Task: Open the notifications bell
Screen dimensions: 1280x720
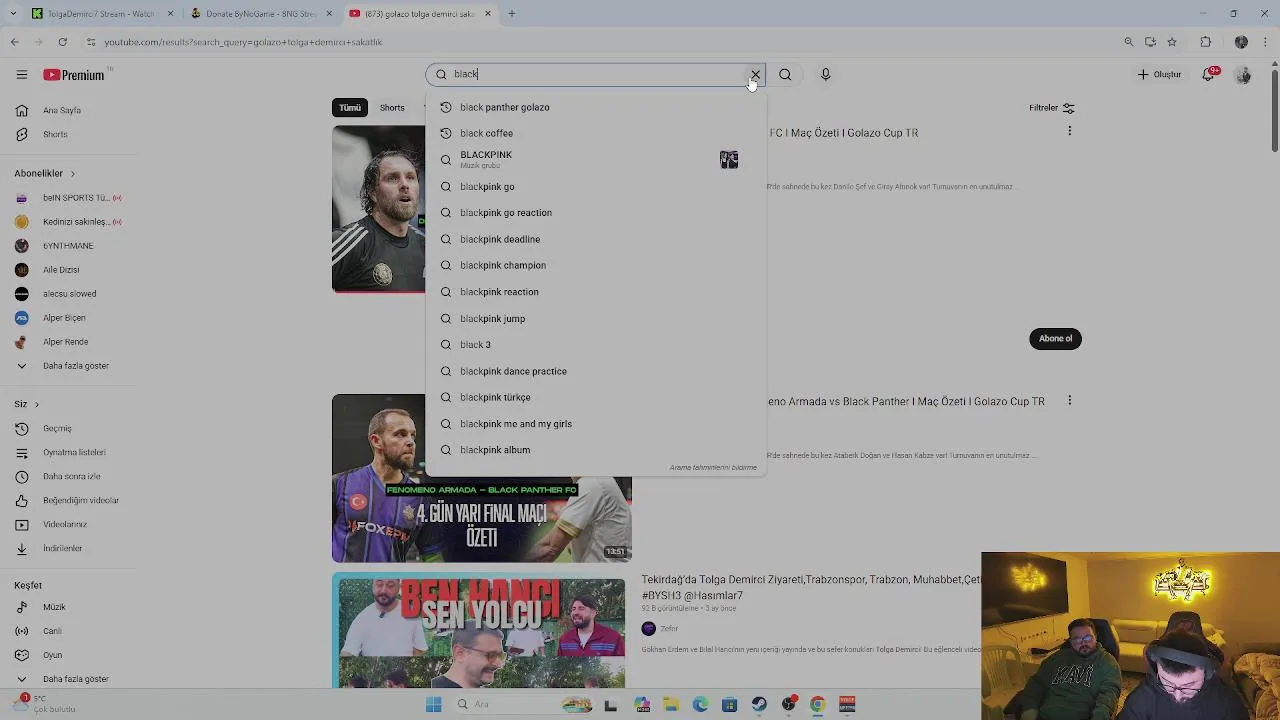Action: [1208, 75]
